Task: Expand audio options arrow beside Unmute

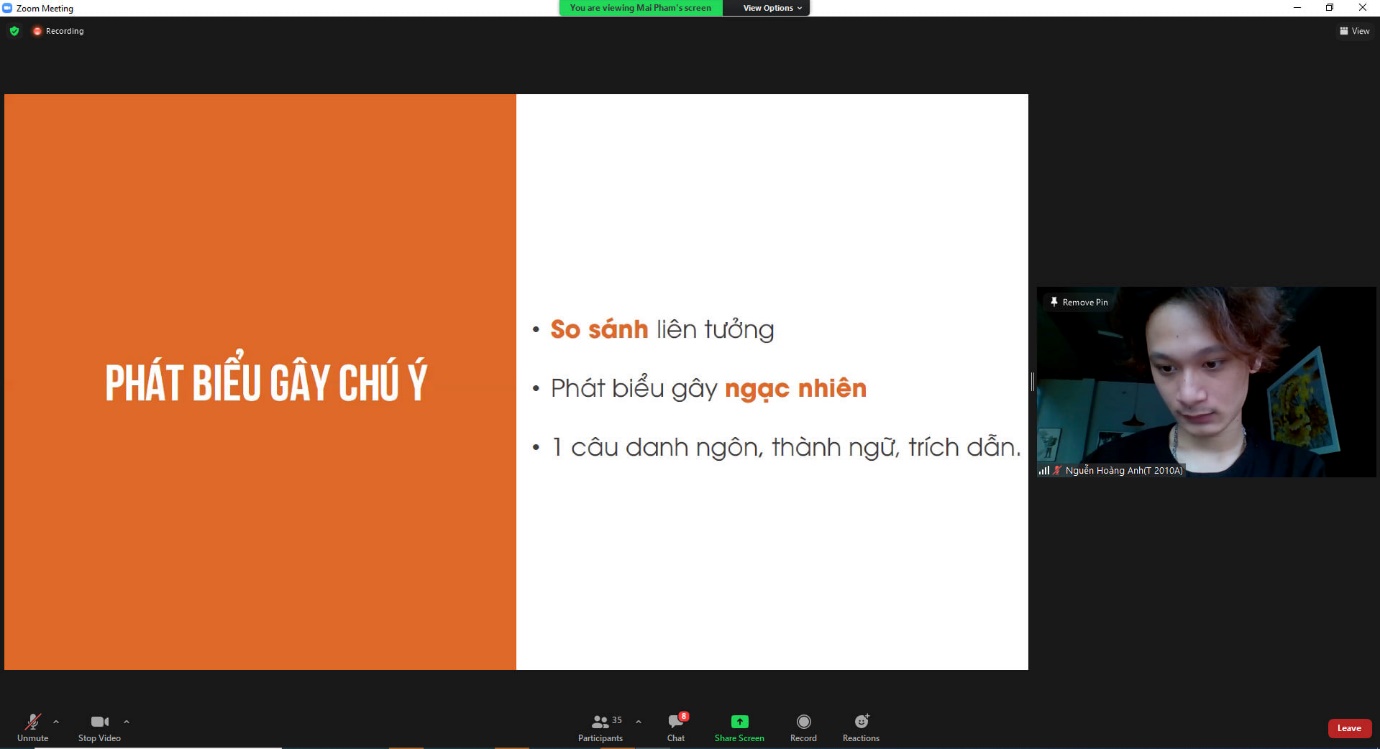Action: [x=56, y=721]
